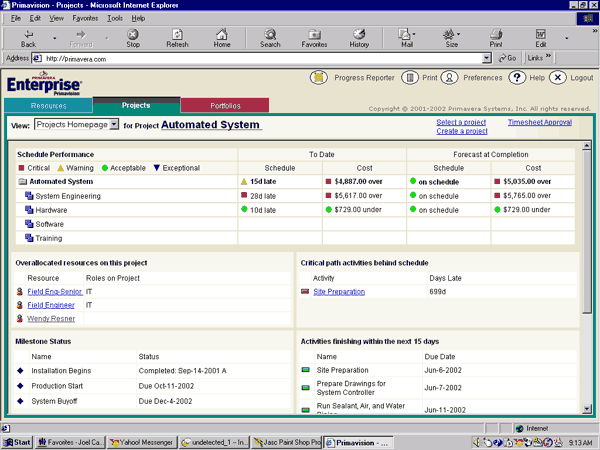This screenshot has height=450, width=600.
Task: Switch to the Resources tab
Action: [49, 106]
